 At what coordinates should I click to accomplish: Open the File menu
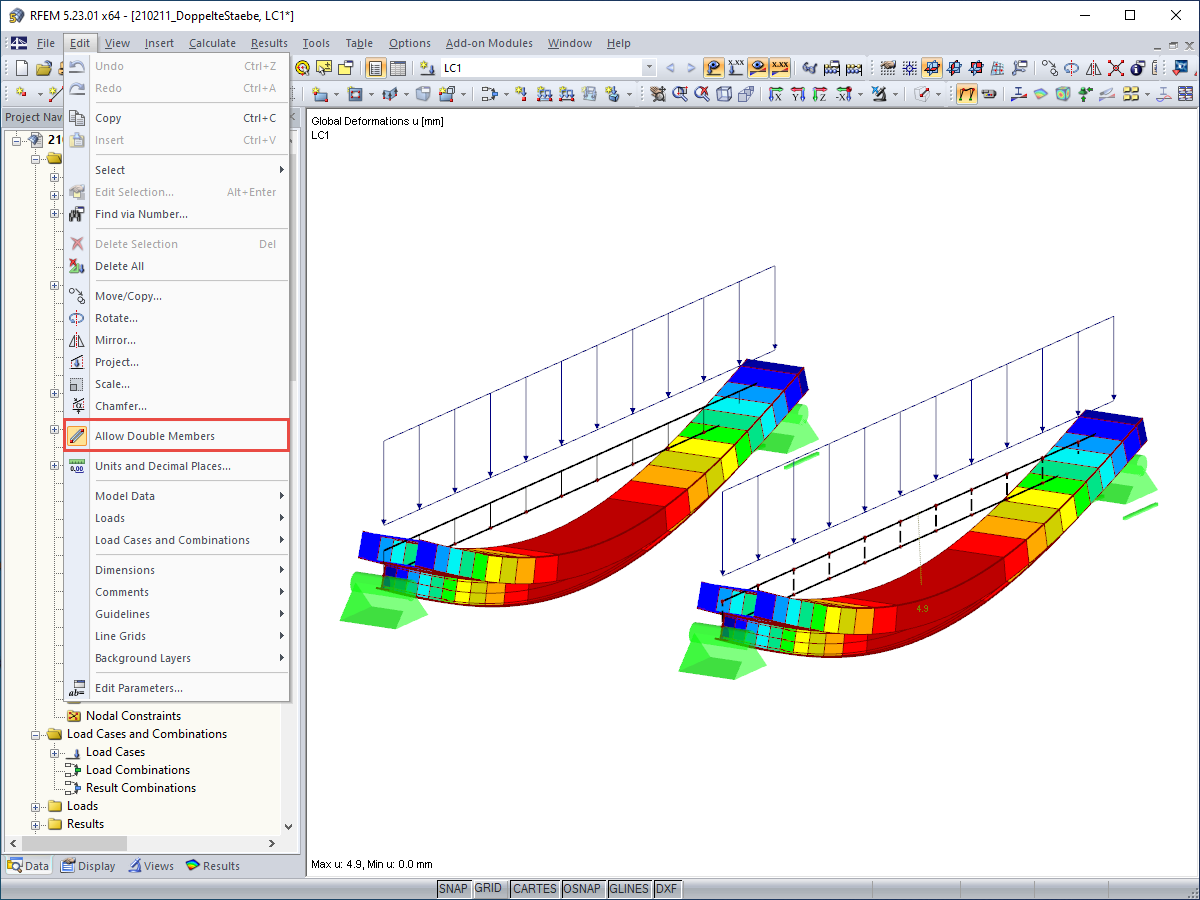[x=46, y=43]
